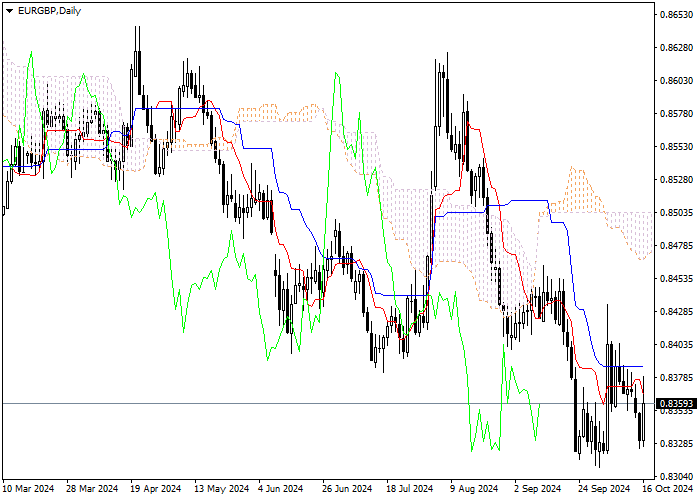Image resolution: width=700 pixels, height=500 pixels.
Task: Click the 26 Jun 2024 date label
Action: pos(347,489)
